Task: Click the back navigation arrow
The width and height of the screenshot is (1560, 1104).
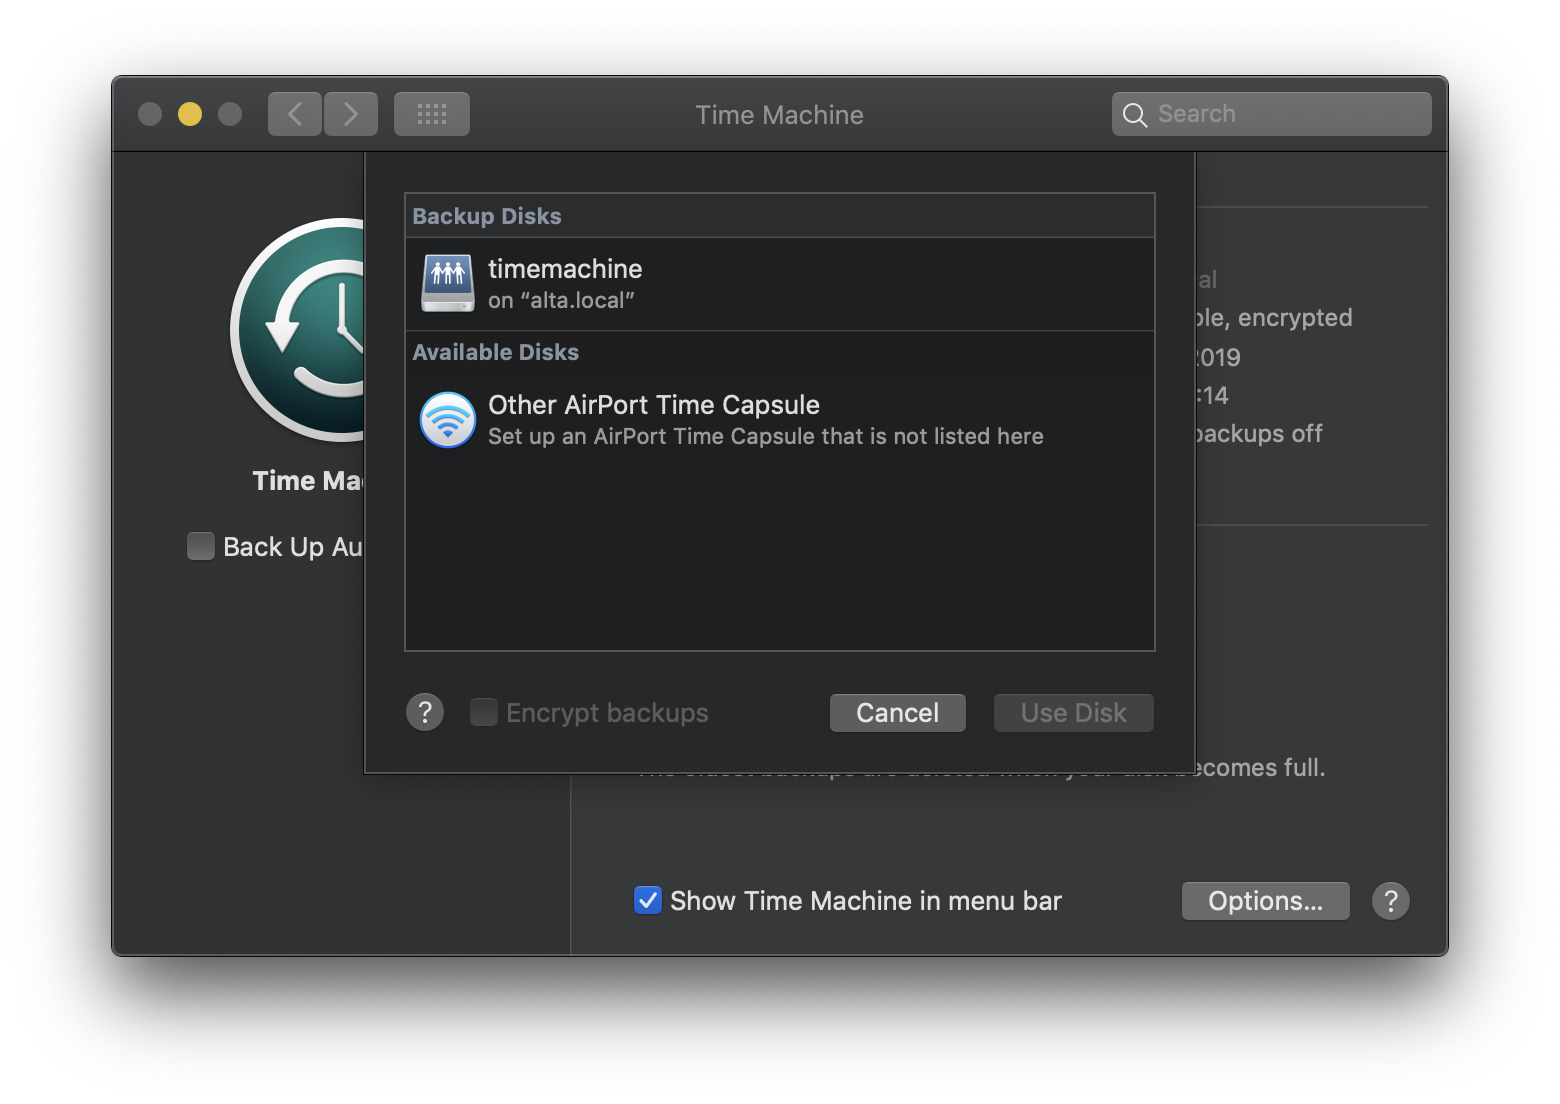Action: pos(294,113)
